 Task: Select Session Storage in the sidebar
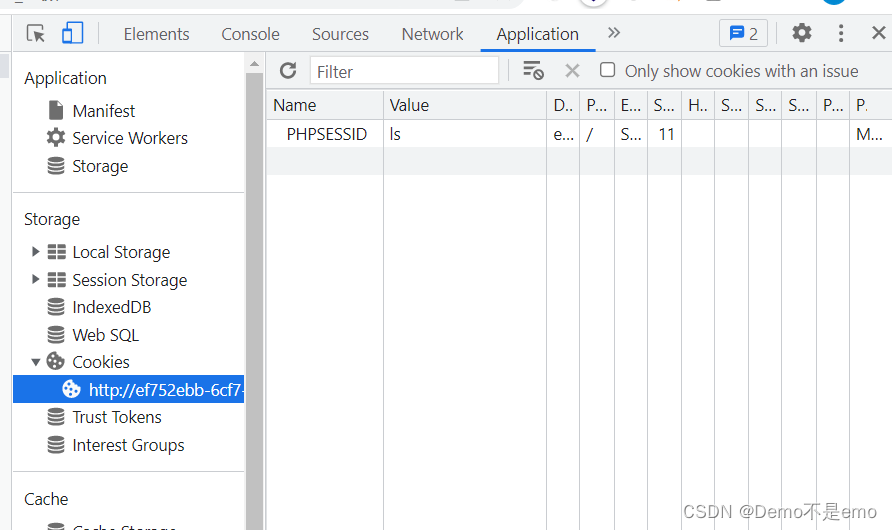pyautogui.click(x=130, y=280)
